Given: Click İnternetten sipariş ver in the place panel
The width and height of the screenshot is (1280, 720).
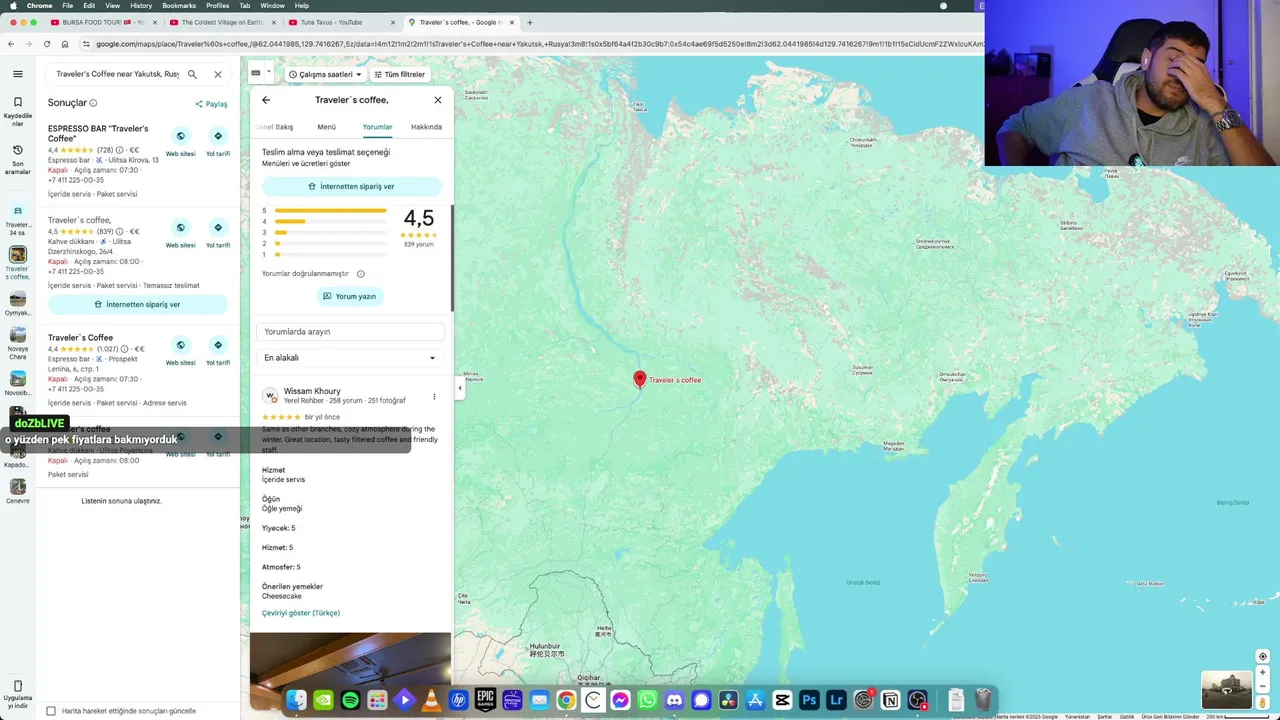Looking at the screenshot, I should click(351, 186).
